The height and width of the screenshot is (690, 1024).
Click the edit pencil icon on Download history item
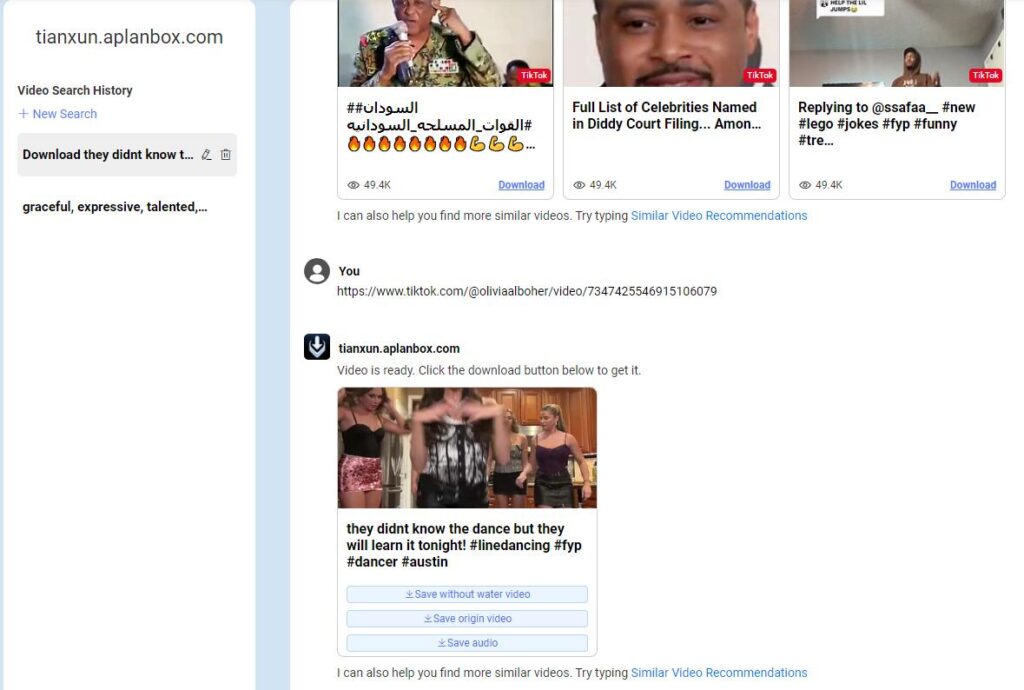206,155
